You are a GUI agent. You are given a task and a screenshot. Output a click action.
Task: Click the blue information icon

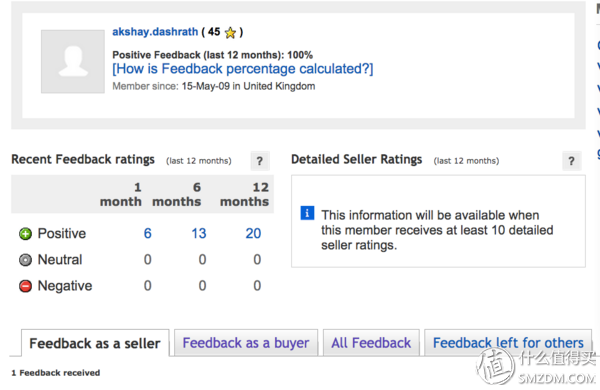point(307,213)
